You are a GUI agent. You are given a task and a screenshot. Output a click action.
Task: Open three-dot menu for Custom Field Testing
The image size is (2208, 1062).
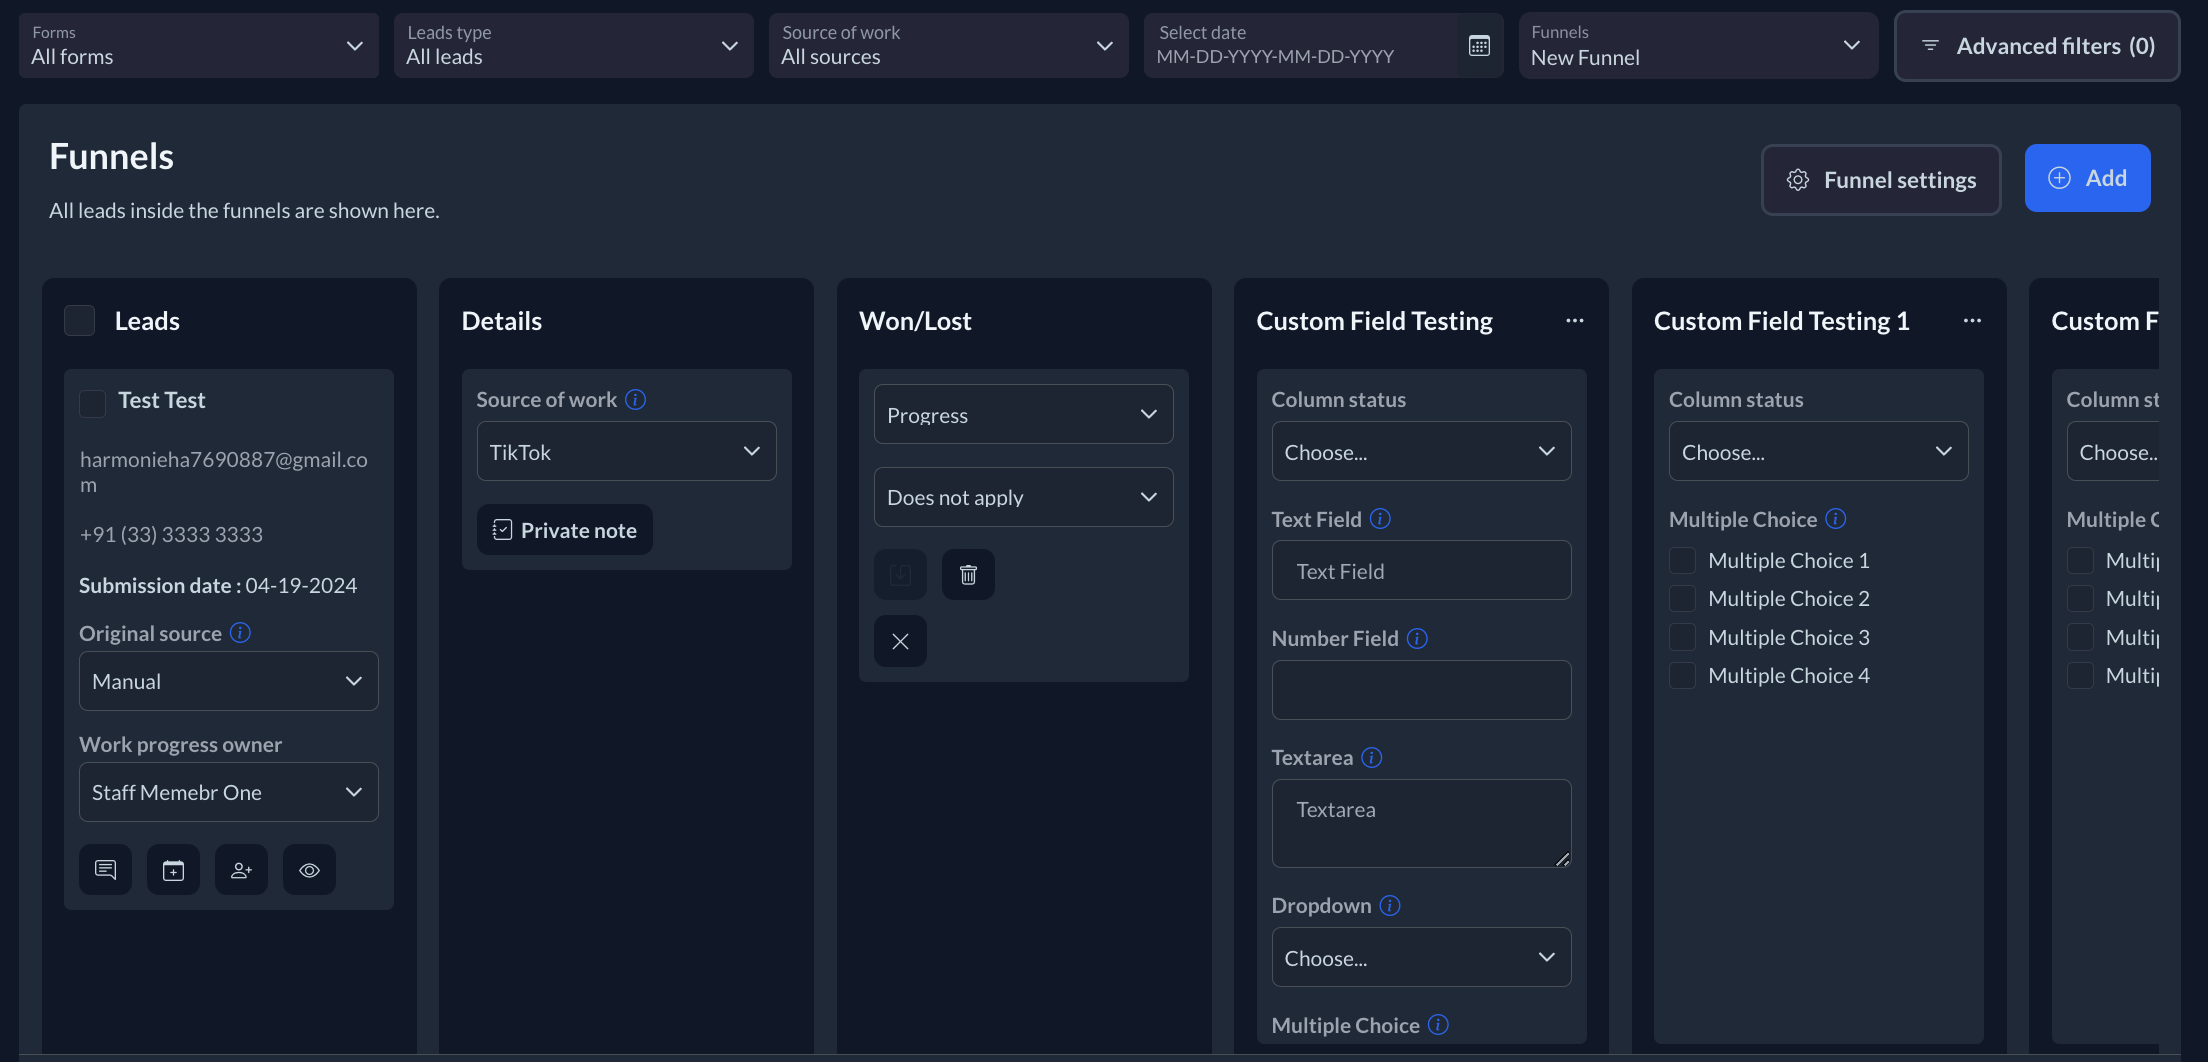pos(1575,321)
